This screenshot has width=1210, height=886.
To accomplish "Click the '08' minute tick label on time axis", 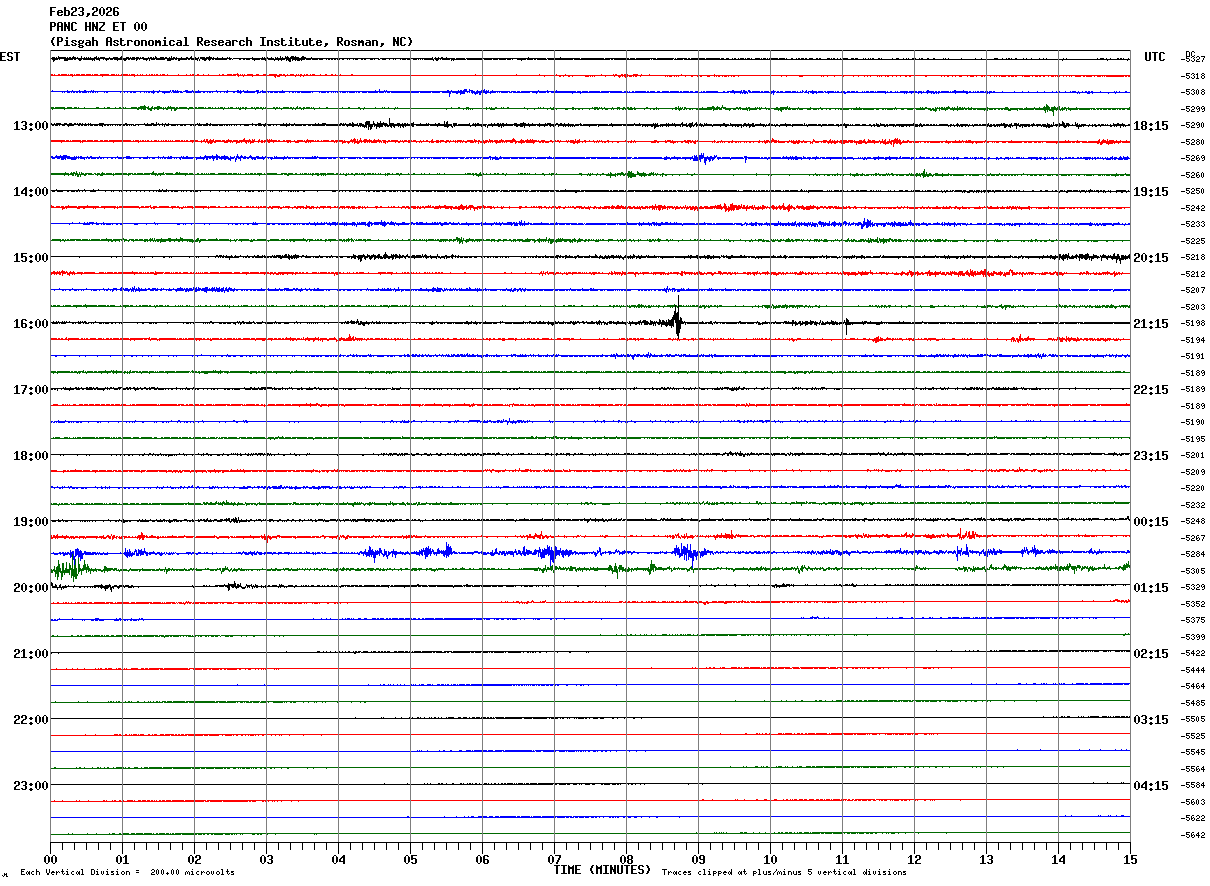I will click(x=626, y=859).
